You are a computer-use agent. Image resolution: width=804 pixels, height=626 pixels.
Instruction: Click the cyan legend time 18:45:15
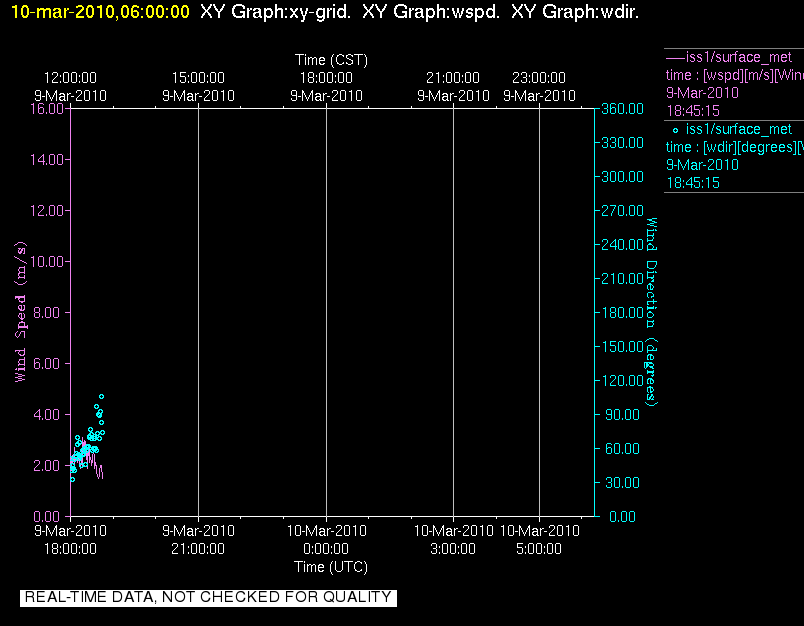(693, 183)
